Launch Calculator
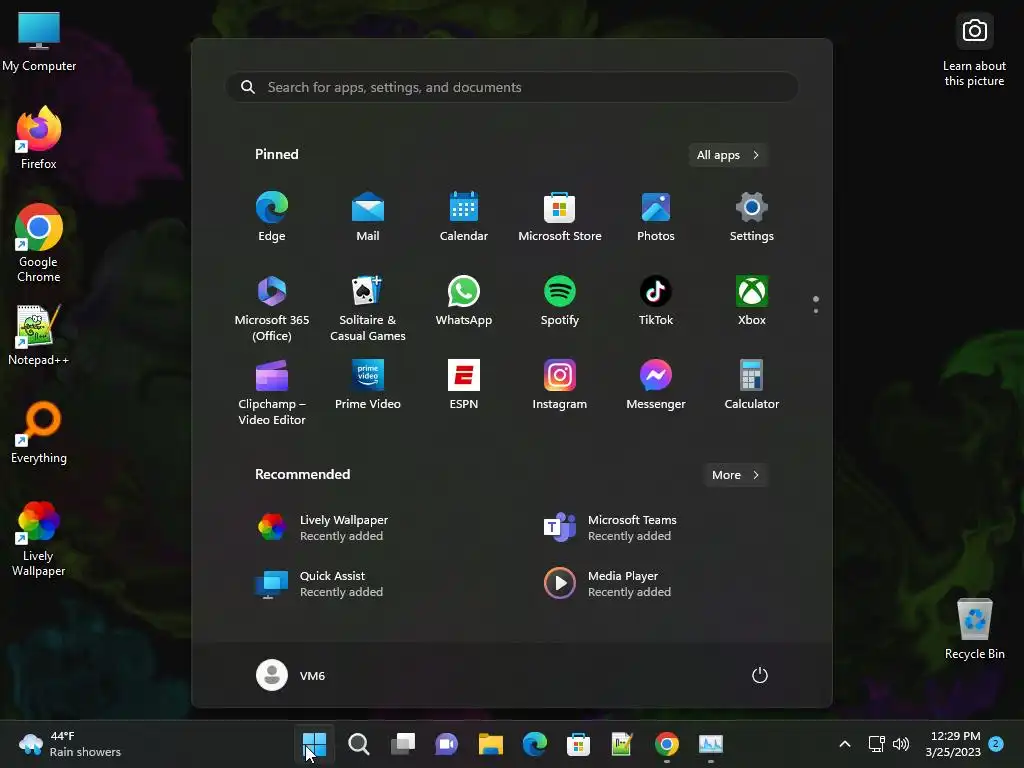The width and height of the screenshot is (1024, 768). tap(752, 386)
